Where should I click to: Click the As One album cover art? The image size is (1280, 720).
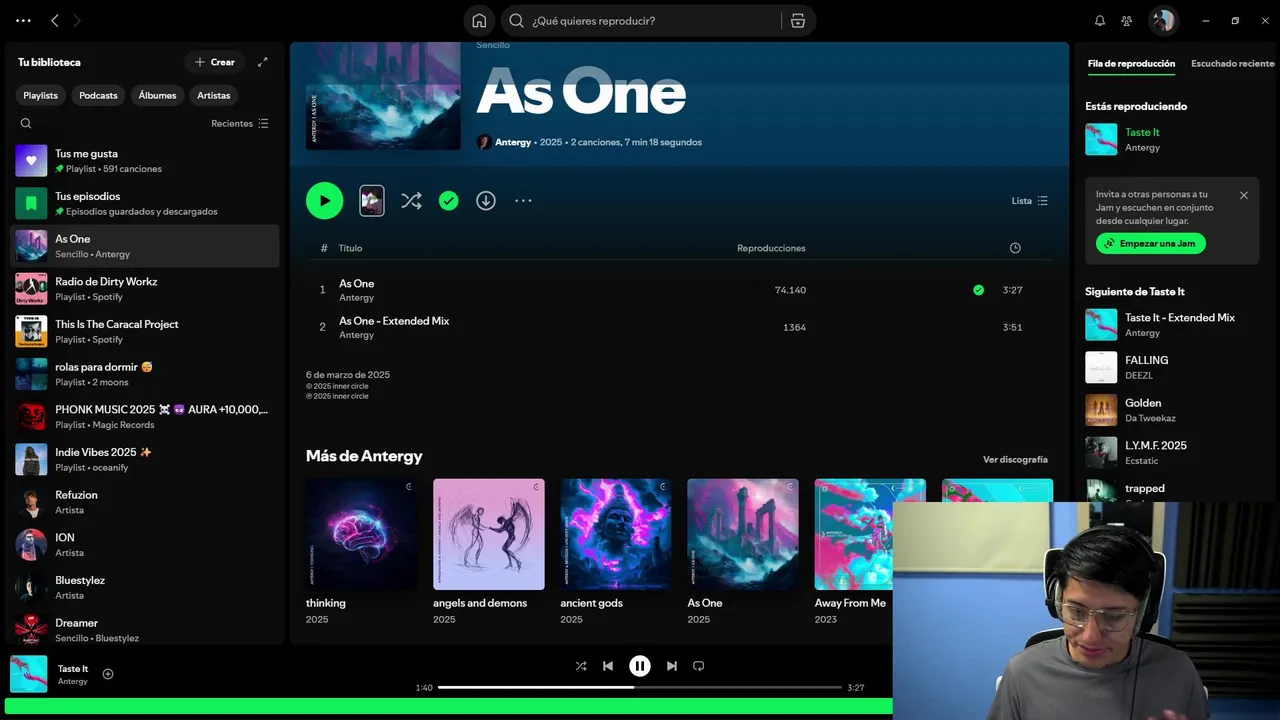pos(383,96)
